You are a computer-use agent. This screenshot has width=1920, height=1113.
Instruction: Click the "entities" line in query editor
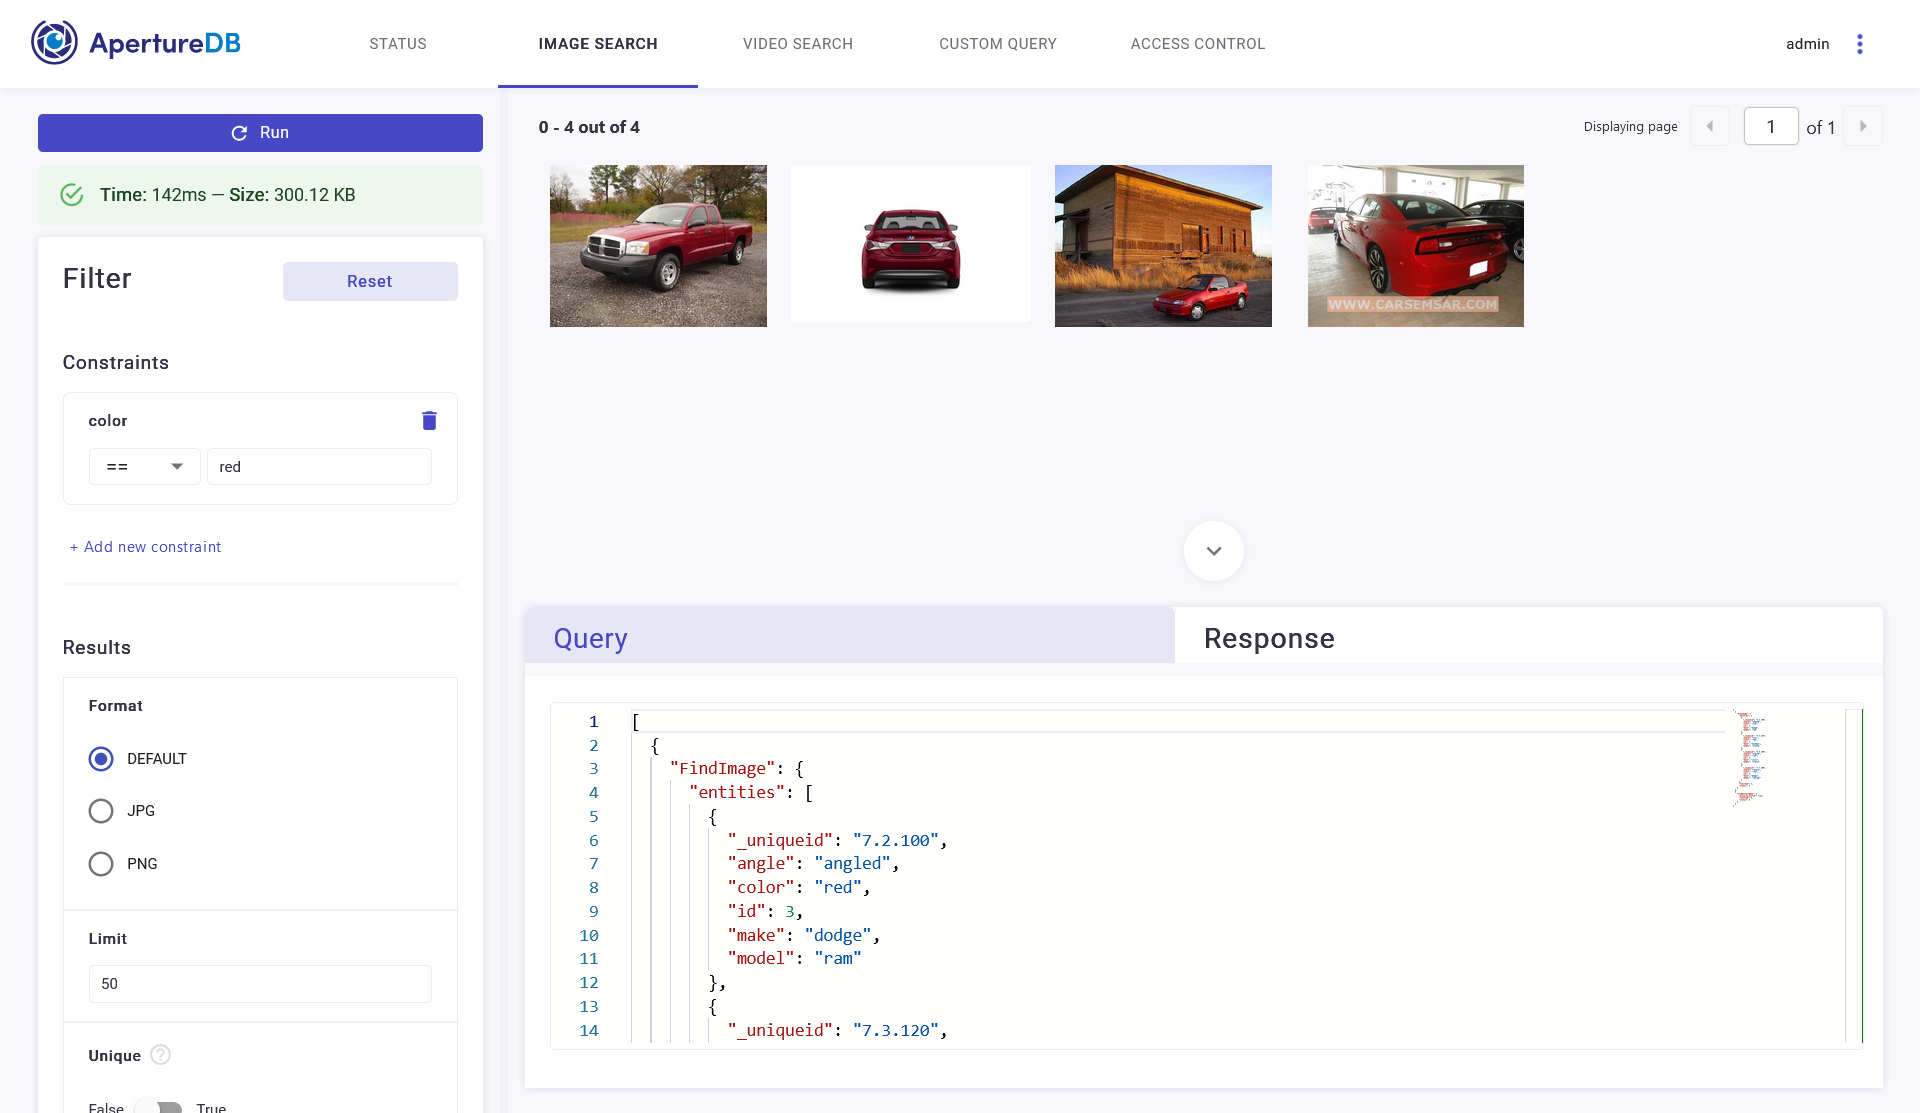click(751, 792)
